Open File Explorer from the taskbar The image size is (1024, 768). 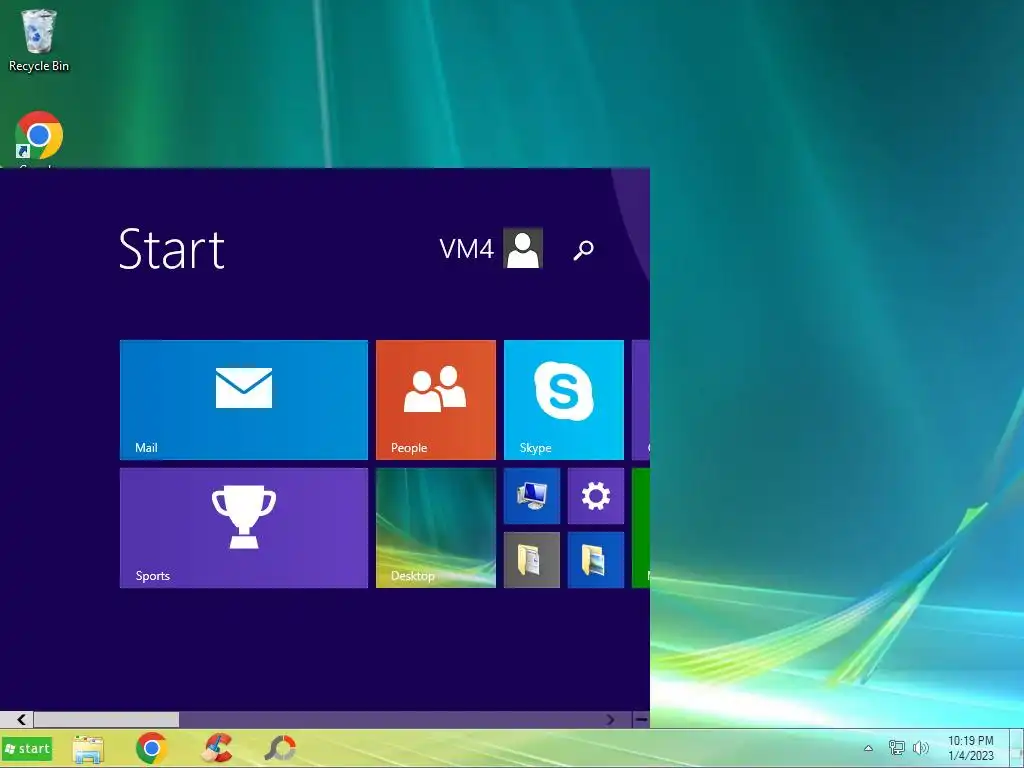[88, 749]
